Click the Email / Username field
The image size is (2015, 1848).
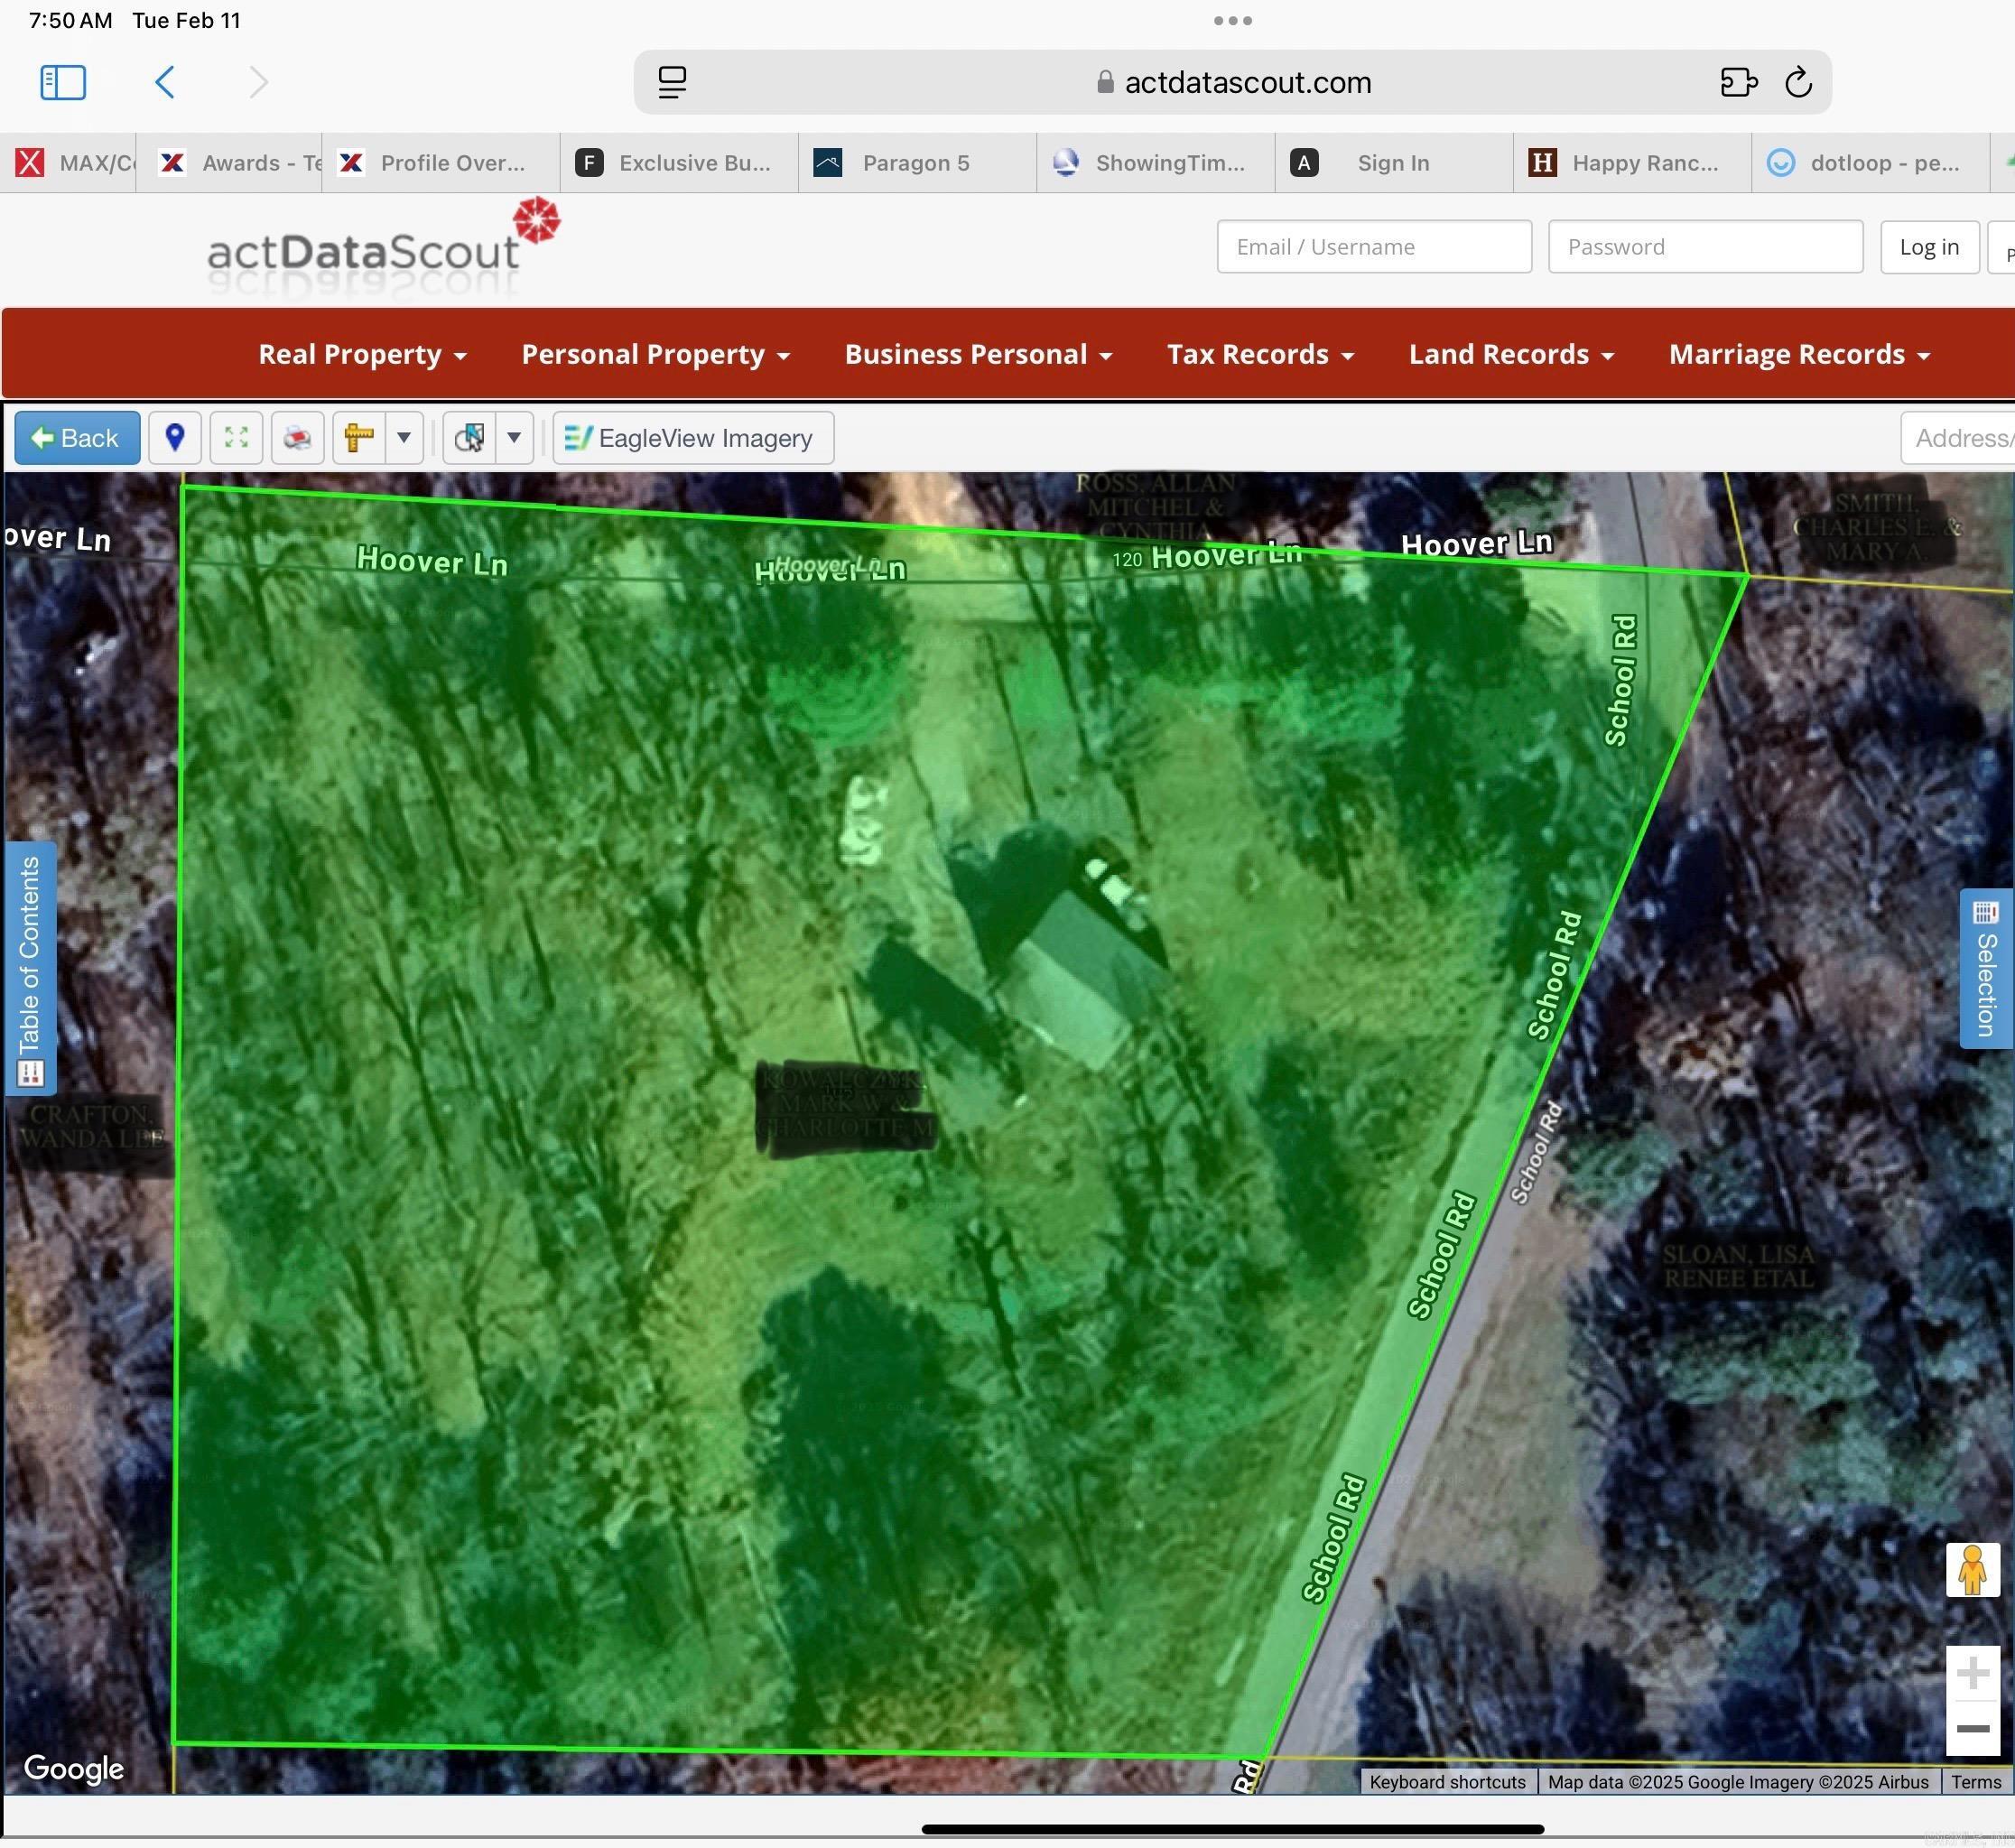1373,247
